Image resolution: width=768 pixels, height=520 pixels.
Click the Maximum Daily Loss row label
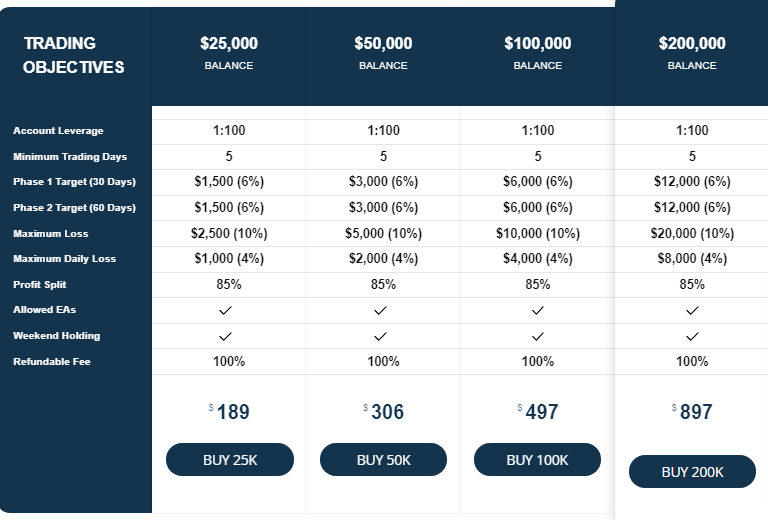65,259
